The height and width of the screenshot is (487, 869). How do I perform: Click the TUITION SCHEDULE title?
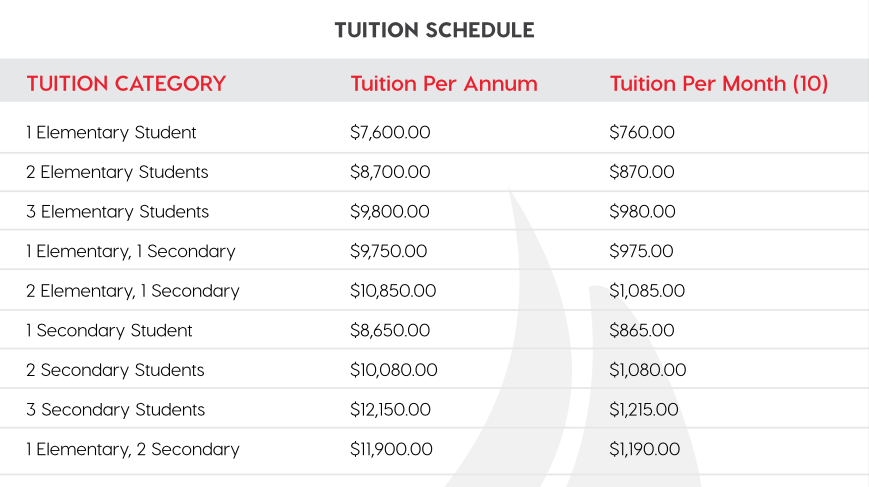(x=434, y=30)
